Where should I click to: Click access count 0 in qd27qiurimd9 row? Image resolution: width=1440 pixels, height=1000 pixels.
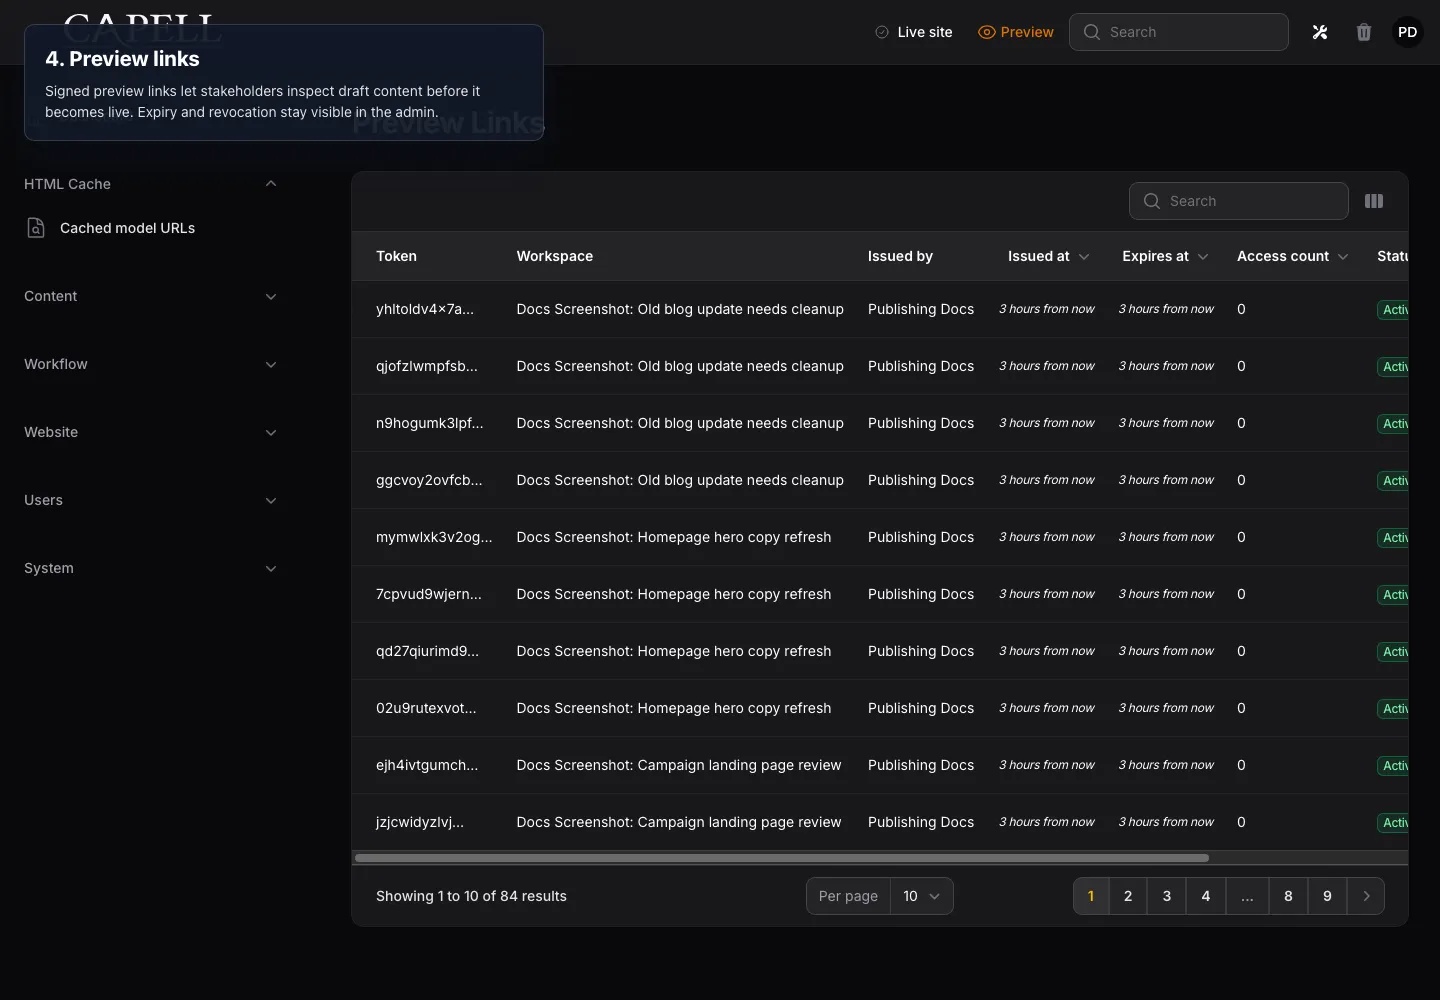[1241, 651]
